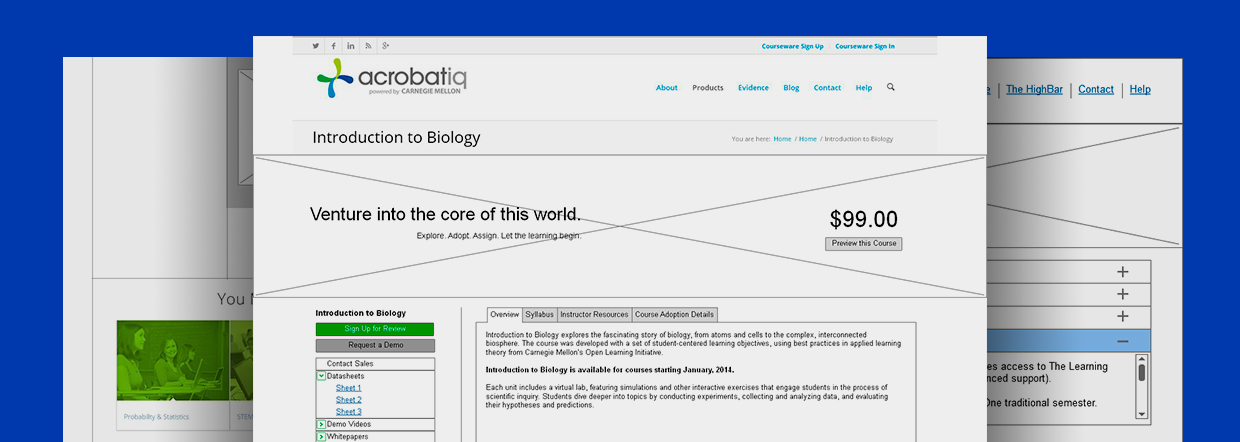Click the Preview this Course button
Screen dimensions: 1240x442
tap(864, 244)
